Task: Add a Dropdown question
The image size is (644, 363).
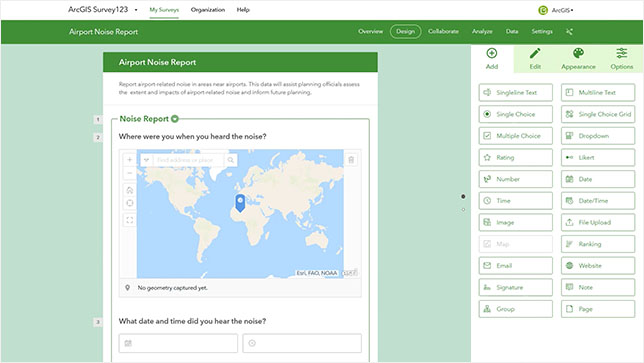Action: (598, 136)
